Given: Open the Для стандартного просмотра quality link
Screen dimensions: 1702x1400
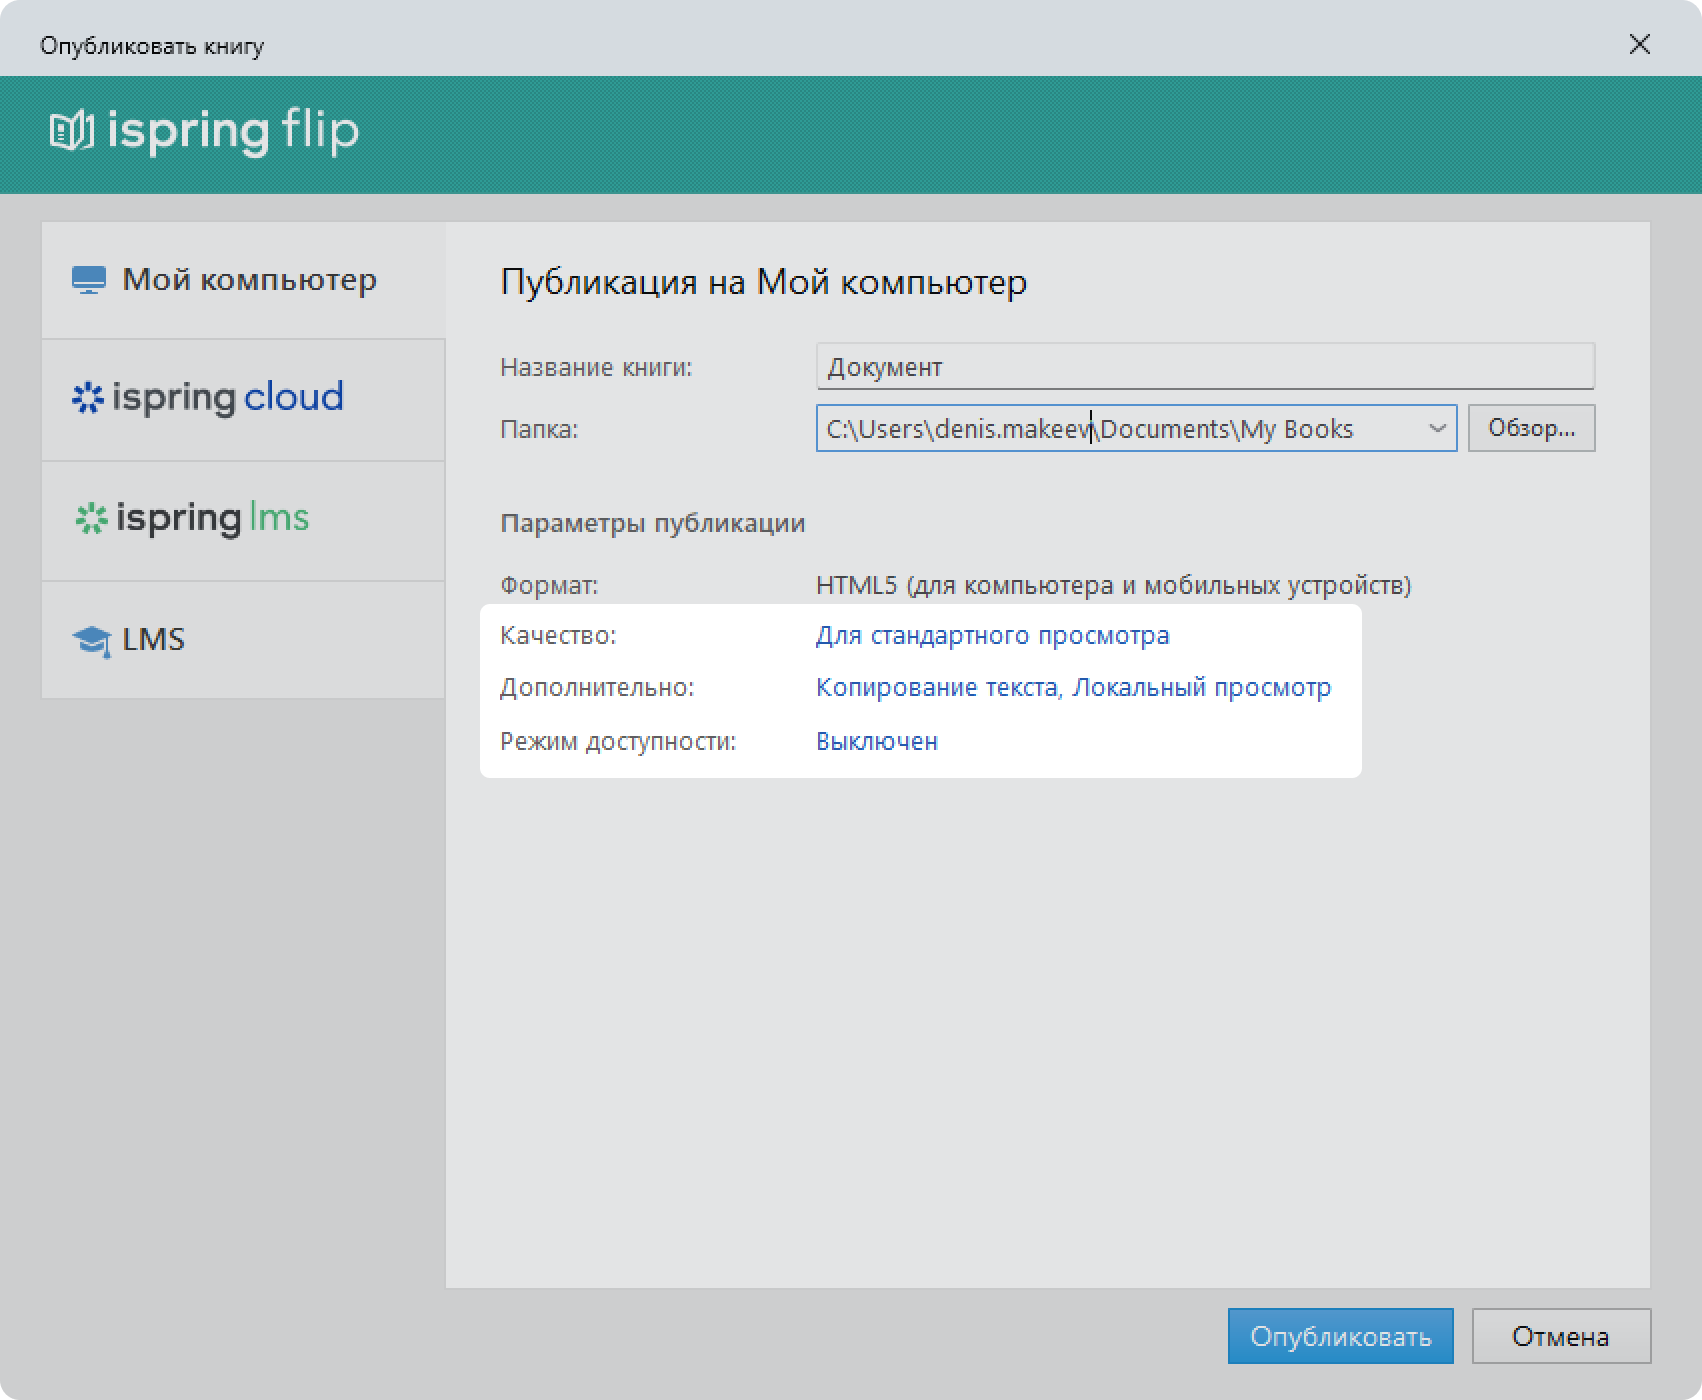Looking at the screenshot, I should 992,636.
